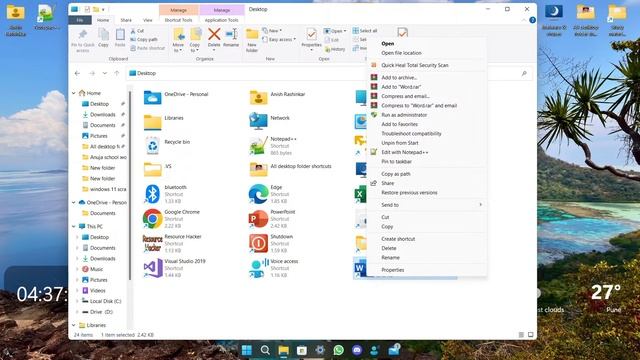
Task: Open Downloads in Quick access
Action: point(102,115)
